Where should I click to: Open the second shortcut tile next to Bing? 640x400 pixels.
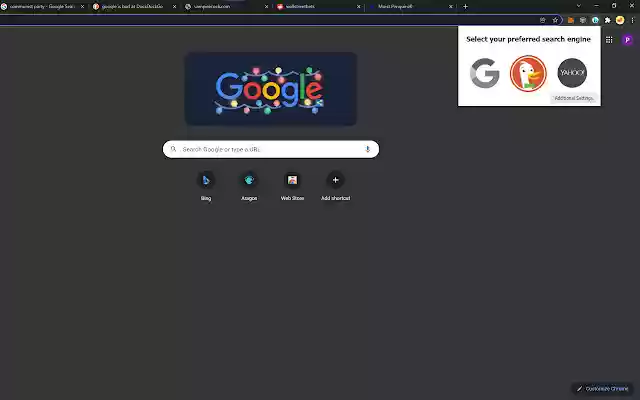[249, 186]
